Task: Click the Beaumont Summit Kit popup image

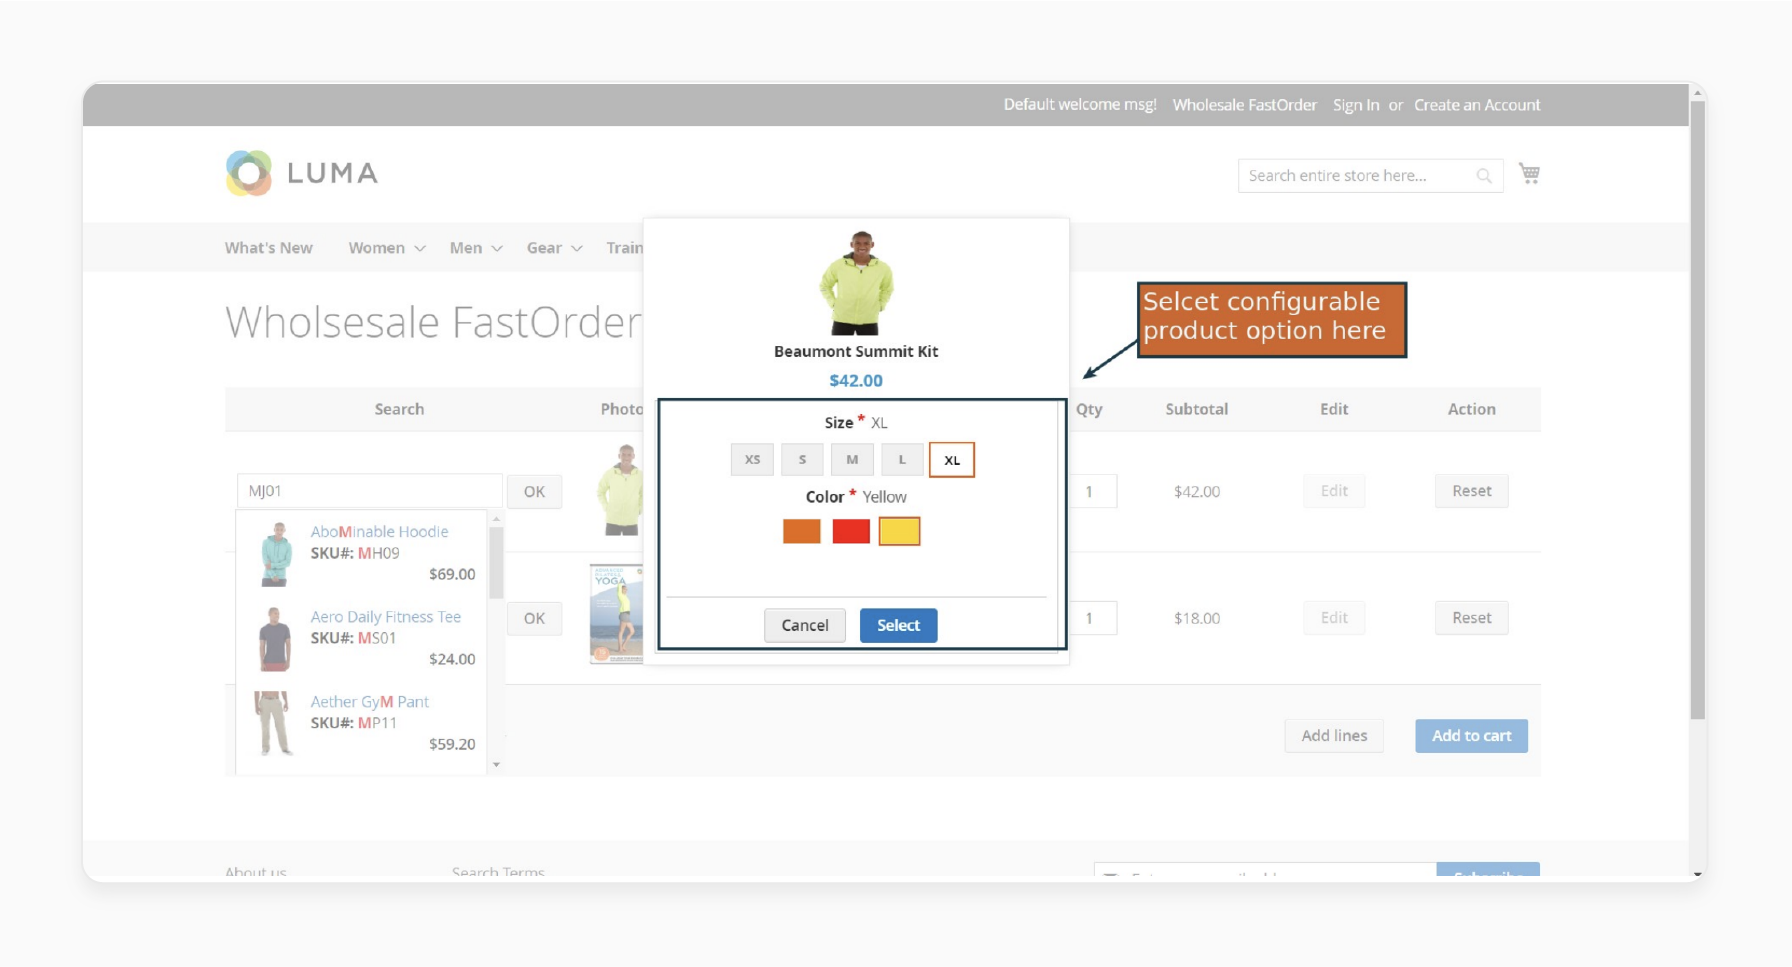Action: pyautogui.click(x=856, y=283)
